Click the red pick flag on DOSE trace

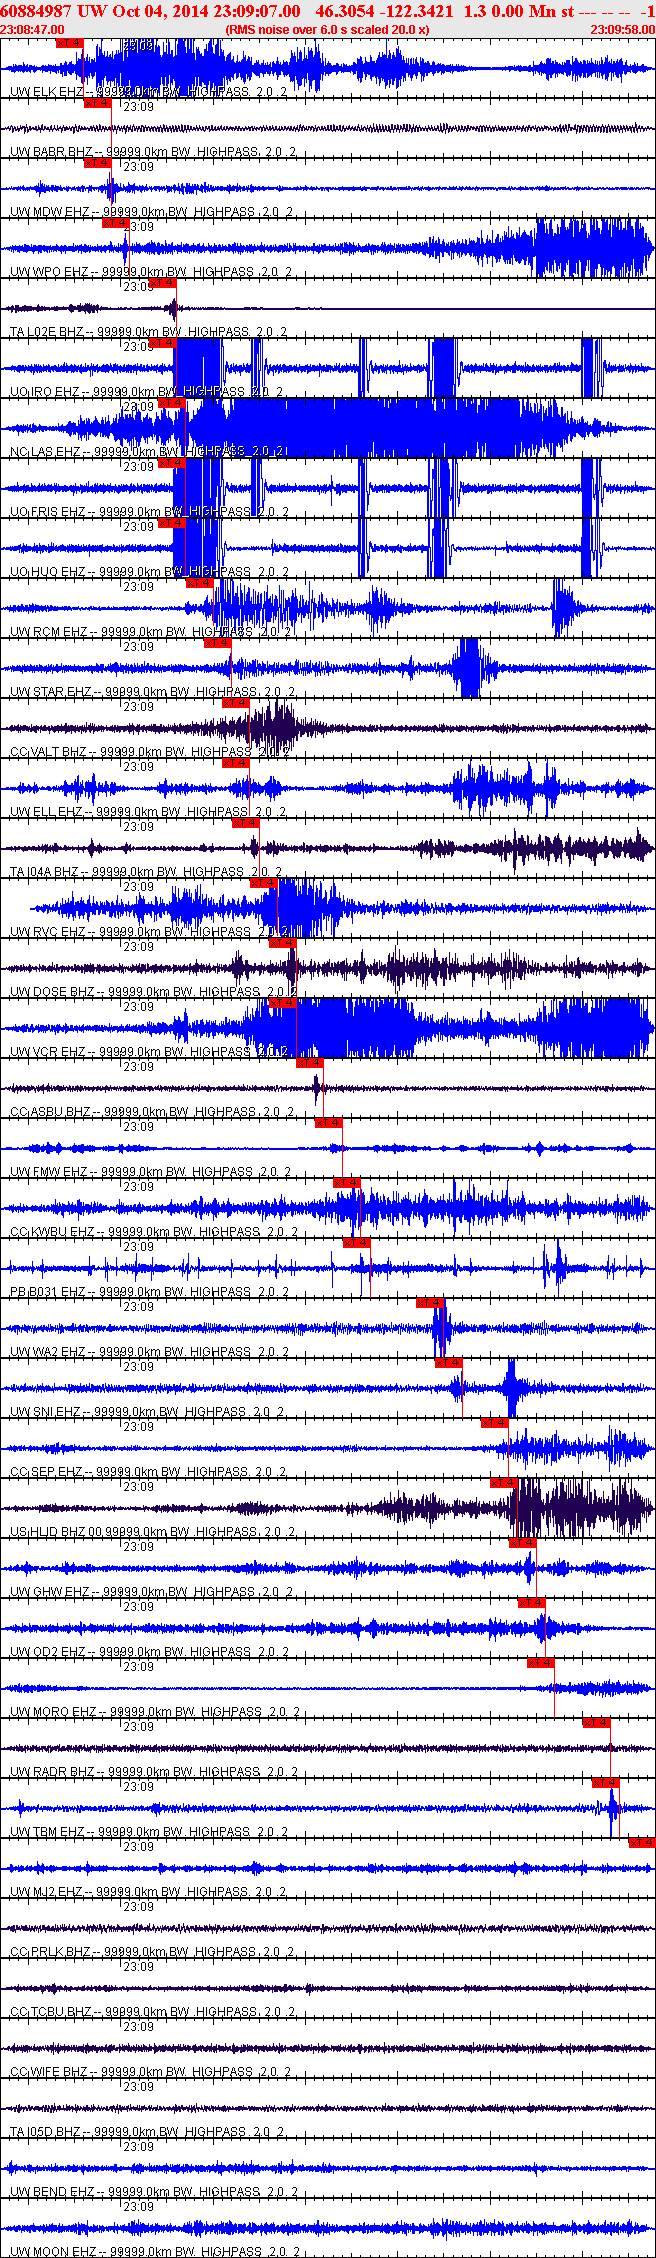point(282,943)
